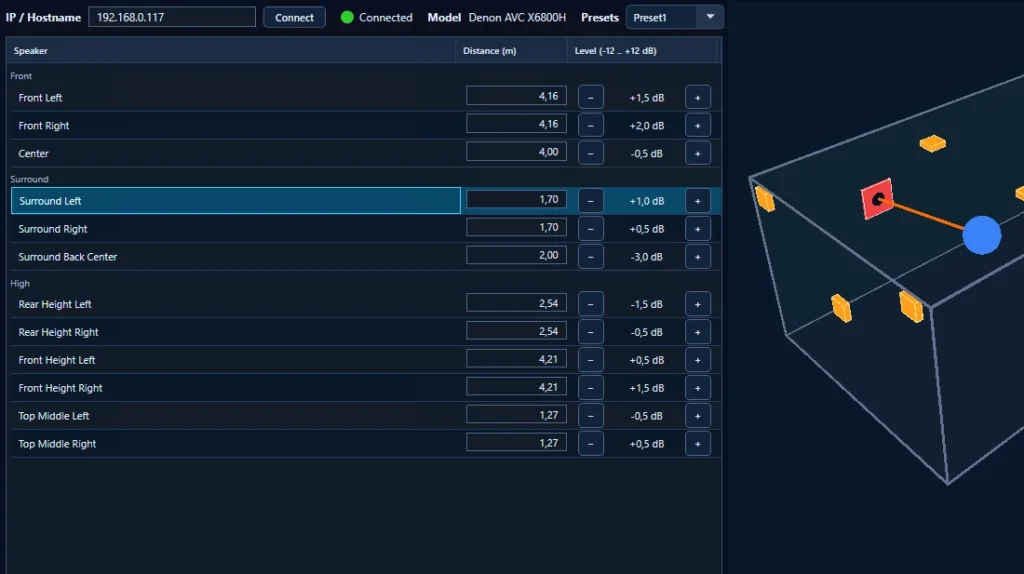Decrease Center speaker level

tap(590, 153)
